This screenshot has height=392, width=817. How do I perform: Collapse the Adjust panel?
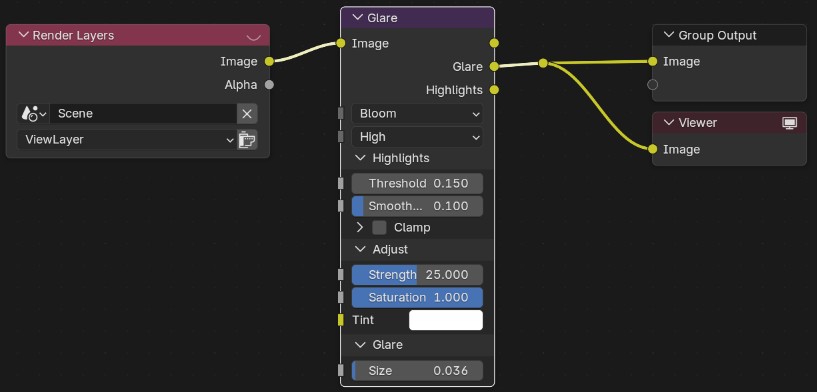pyautogui.click(x=361, y=249)
